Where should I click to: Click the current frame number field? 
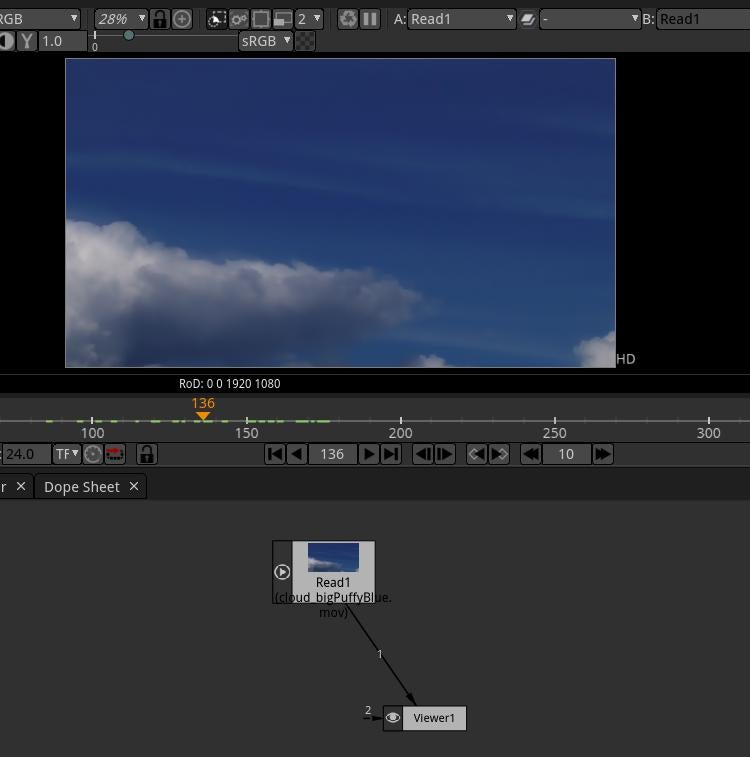pyautogui.click(x=332, y=454)
